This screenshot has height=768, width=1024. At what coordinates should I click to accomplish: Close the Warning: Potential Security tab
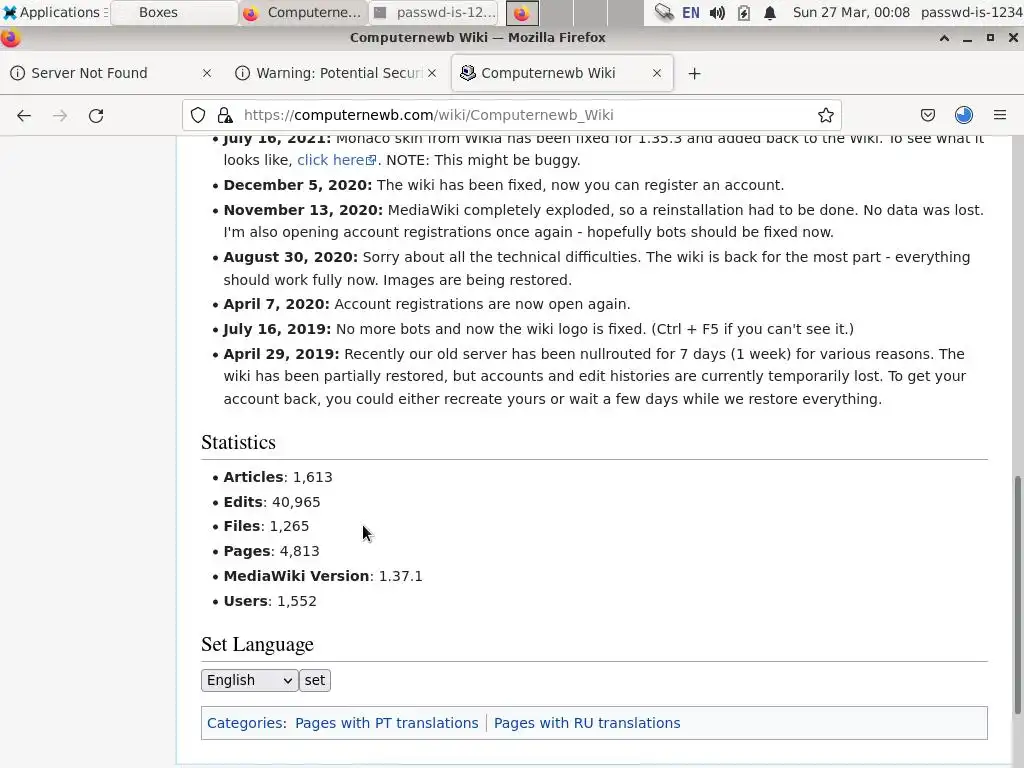pyautogui.click(x=432, y=73)
